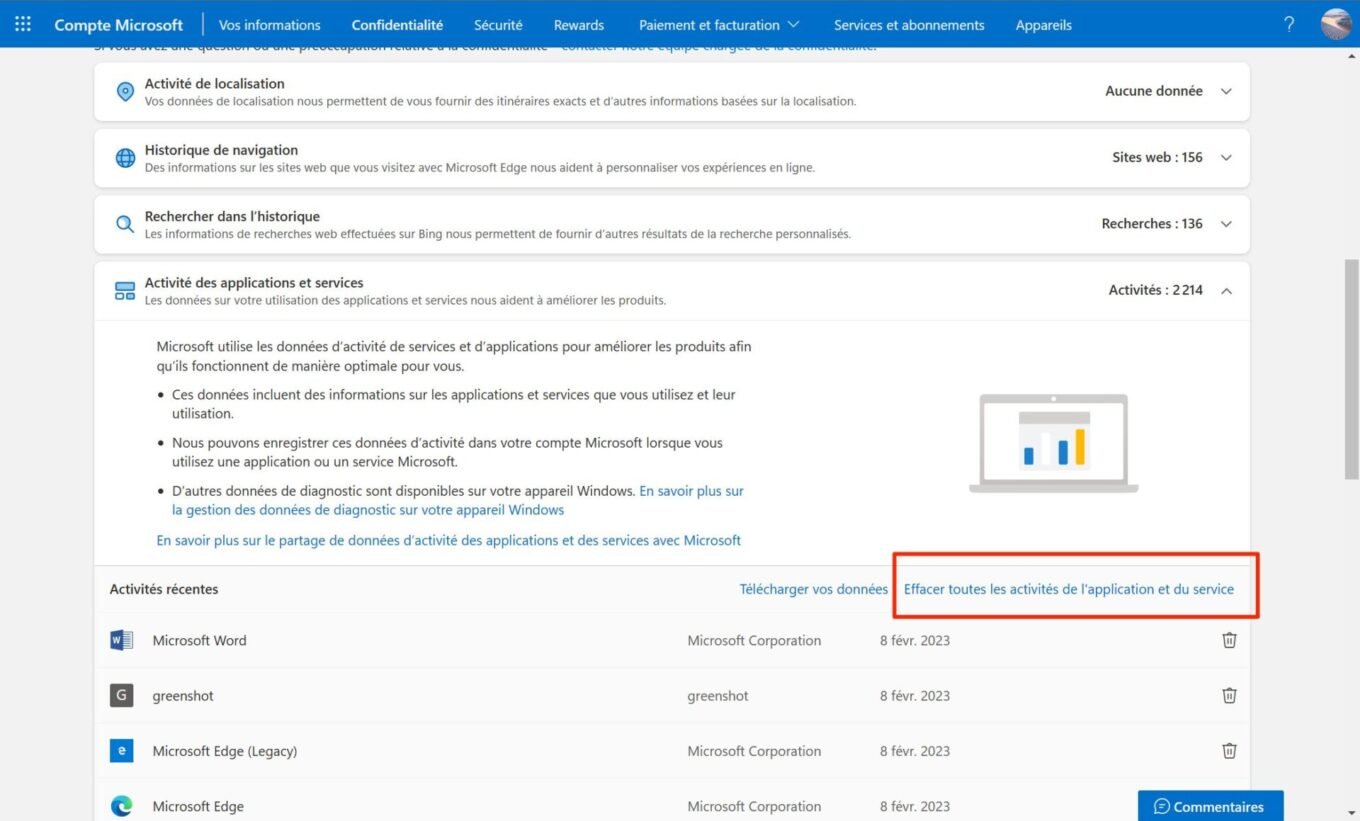Image resolution: width=1360 pixels, height=821 pixels.
Task: Expand the Activité de localisation section
Action: (x=1226, y=91)
